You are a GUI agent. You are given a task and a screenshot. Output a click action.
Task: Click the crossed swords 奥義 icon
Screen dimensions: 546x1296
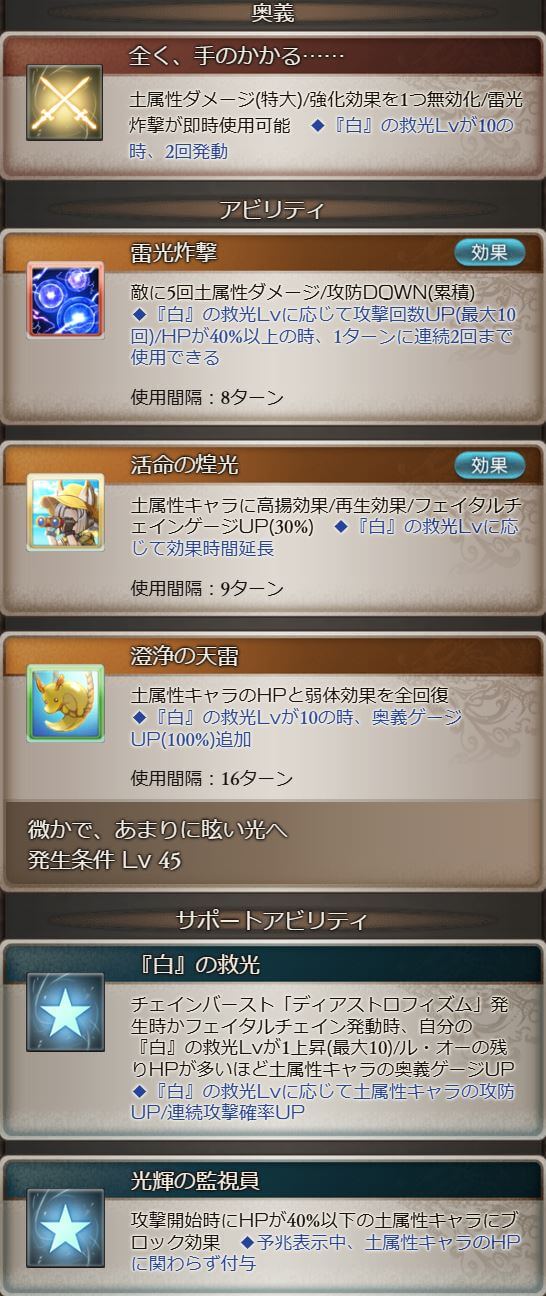(65, 103)
